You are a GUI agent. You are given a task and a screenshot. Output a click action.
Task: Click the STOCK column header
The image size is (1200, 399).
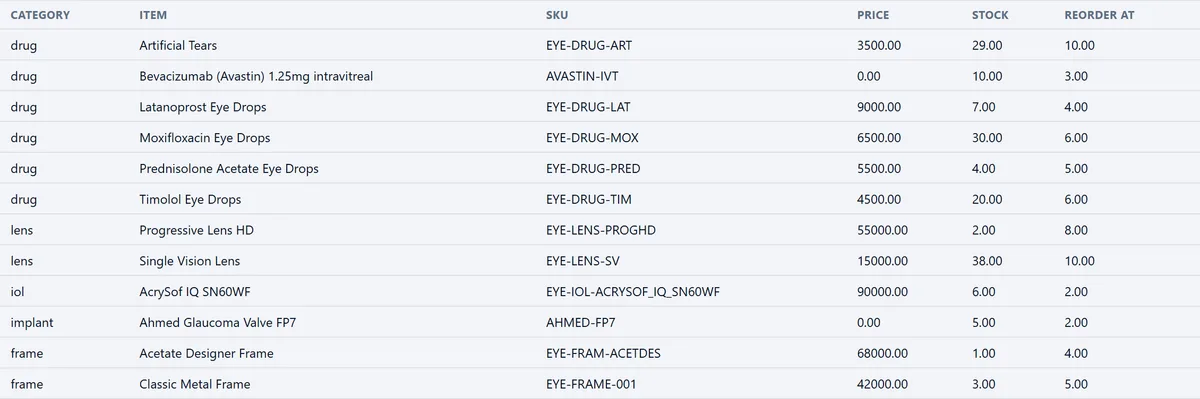pyautogui.click(x=990, y=15)
